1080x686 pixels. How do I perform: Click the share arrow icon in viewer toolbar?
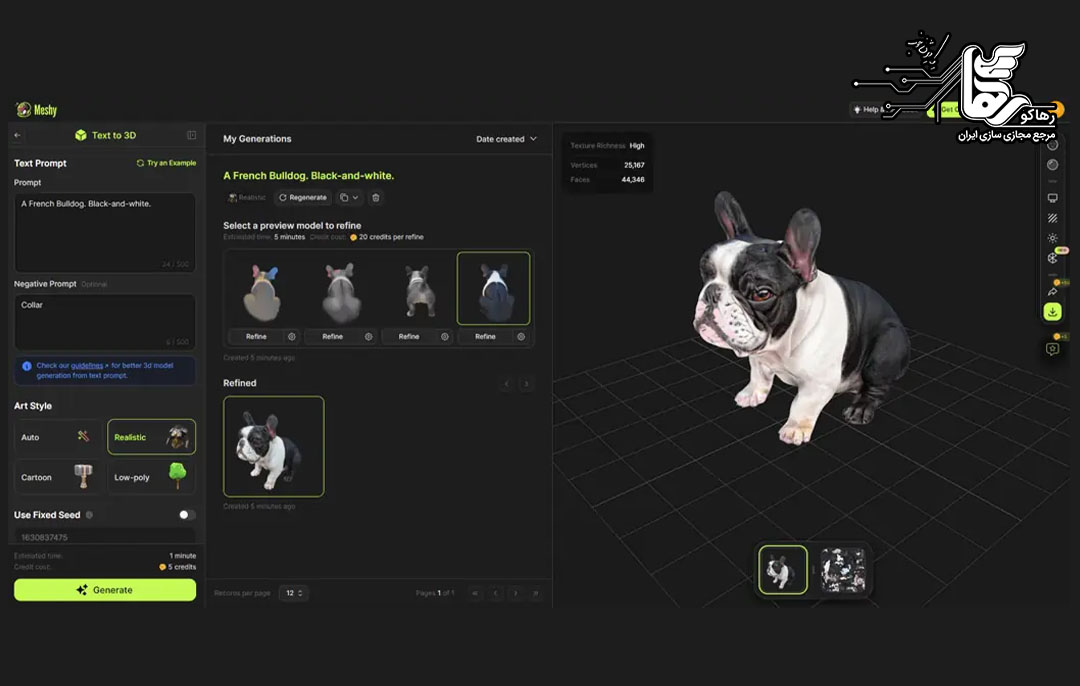pos(1052,291)
